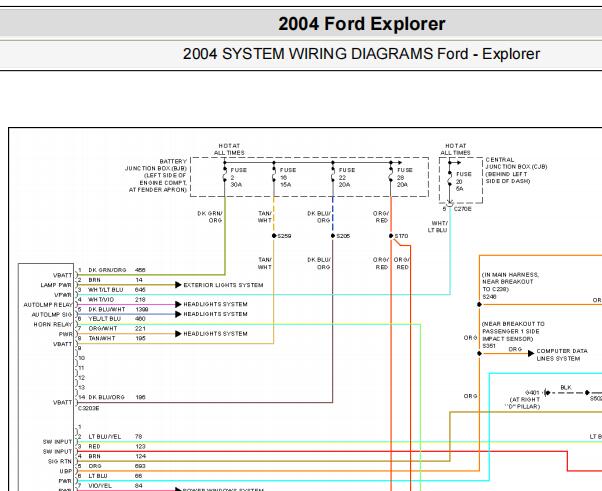This screenshot has height=491, width=602.
Task: Select pin row "DK GRN/ORG 488"
Action: (x=117, y=270)
